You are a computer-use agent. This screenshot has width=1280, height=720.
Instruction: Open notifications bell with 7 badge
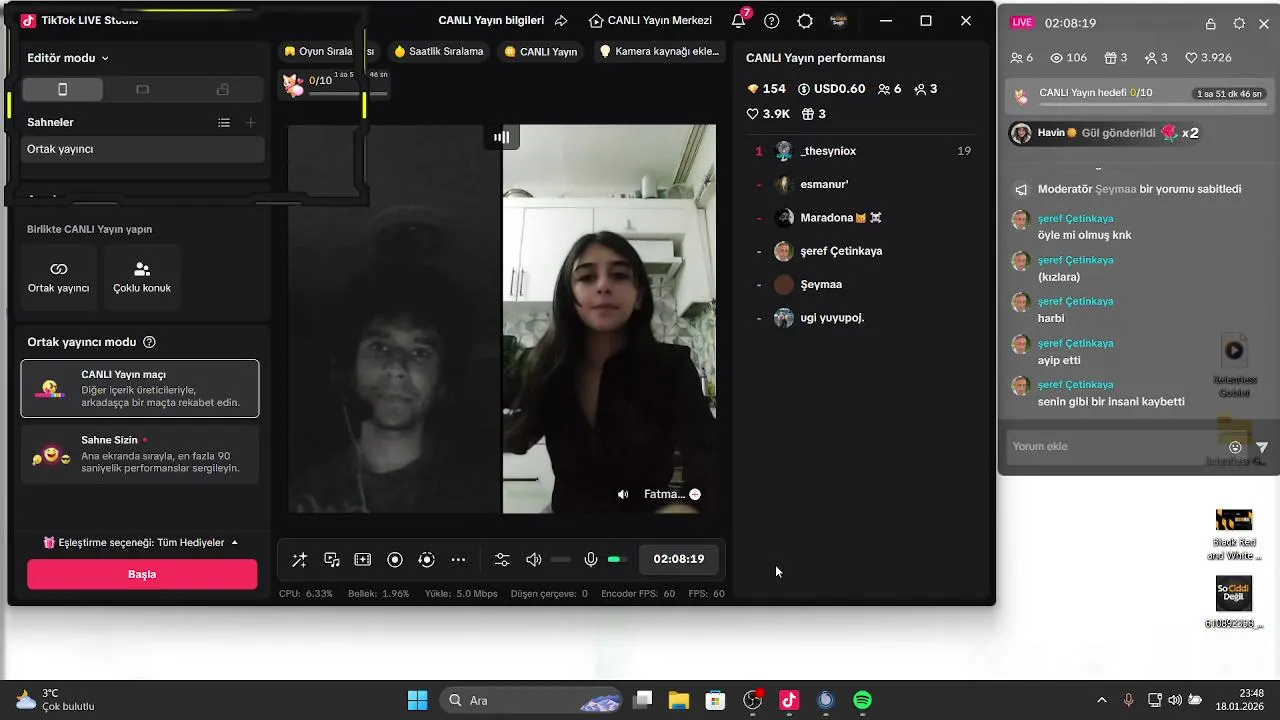point(739,20)
